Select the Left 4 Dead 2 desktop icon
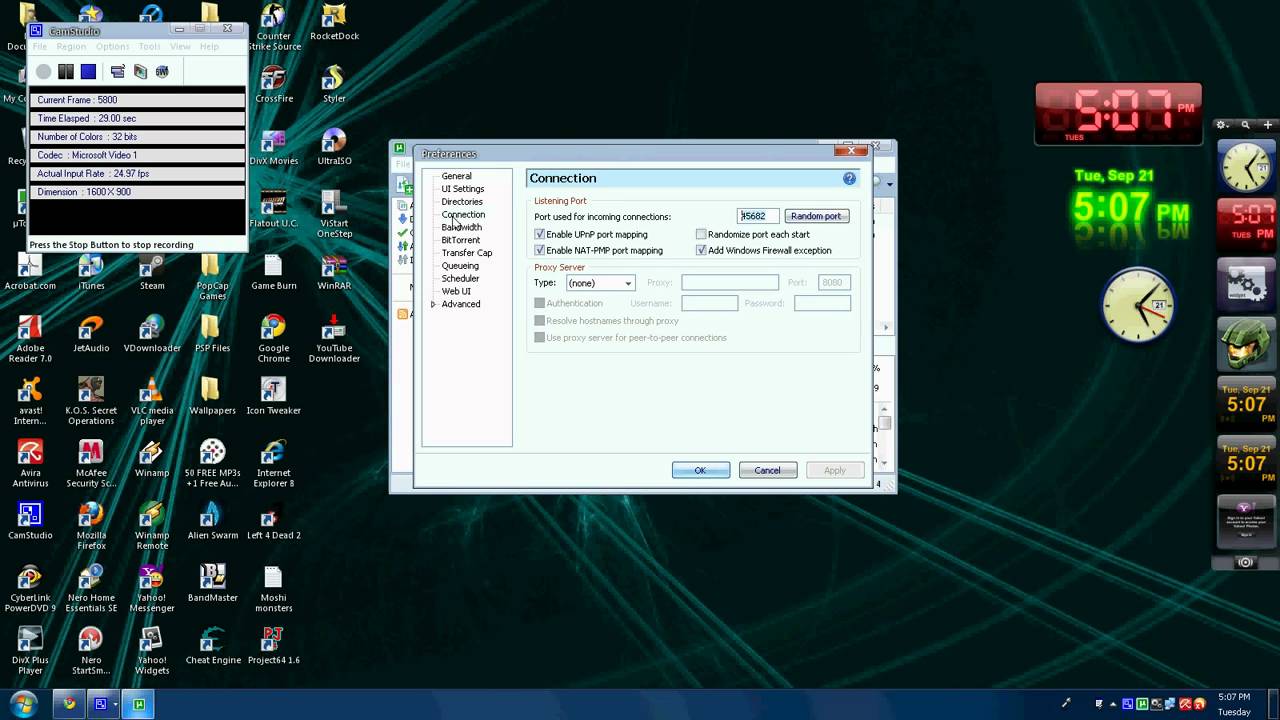Screen dimensions: 1280x720 273,520
